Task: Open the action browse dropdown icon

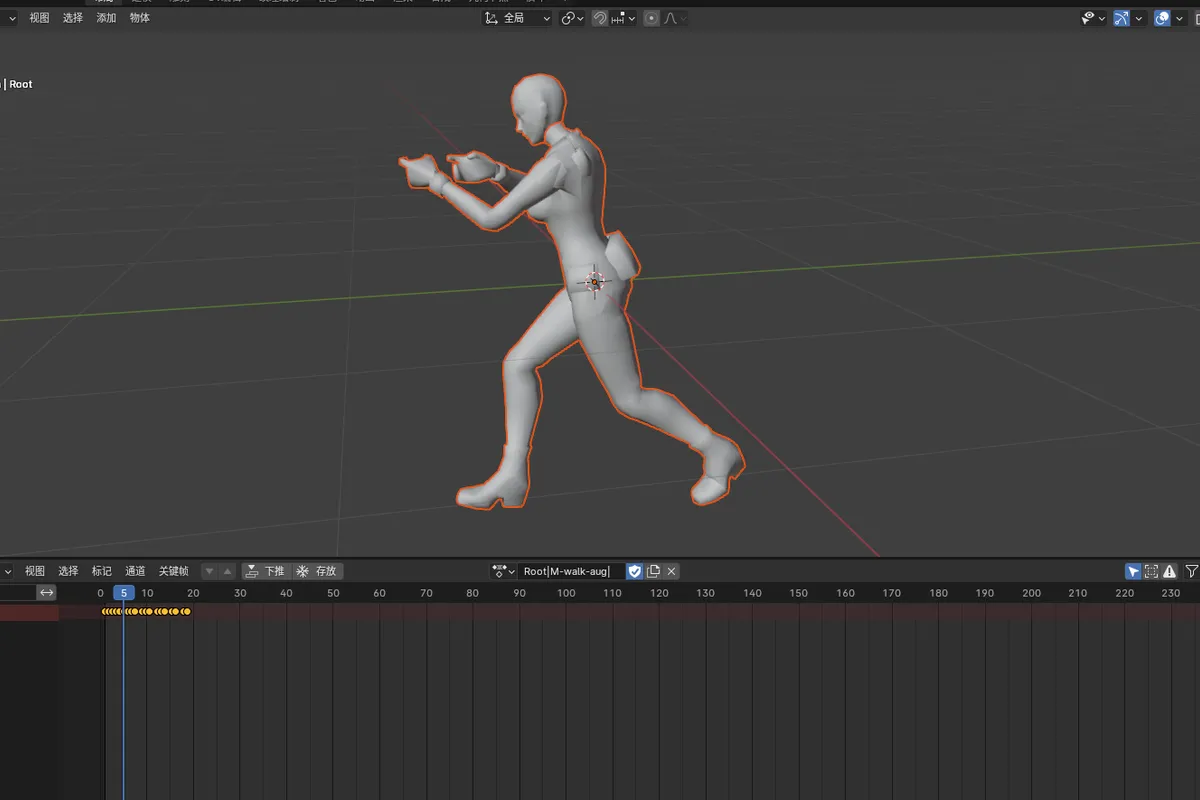Action: pos(504,571)
